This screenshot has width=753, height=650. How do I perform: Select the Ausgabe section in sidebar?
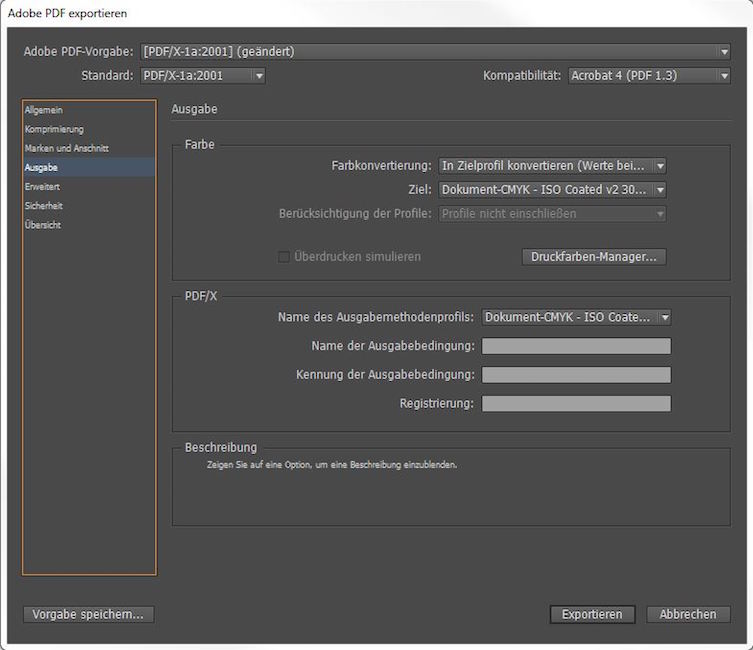pyautogui.click(x=89, y=168)
